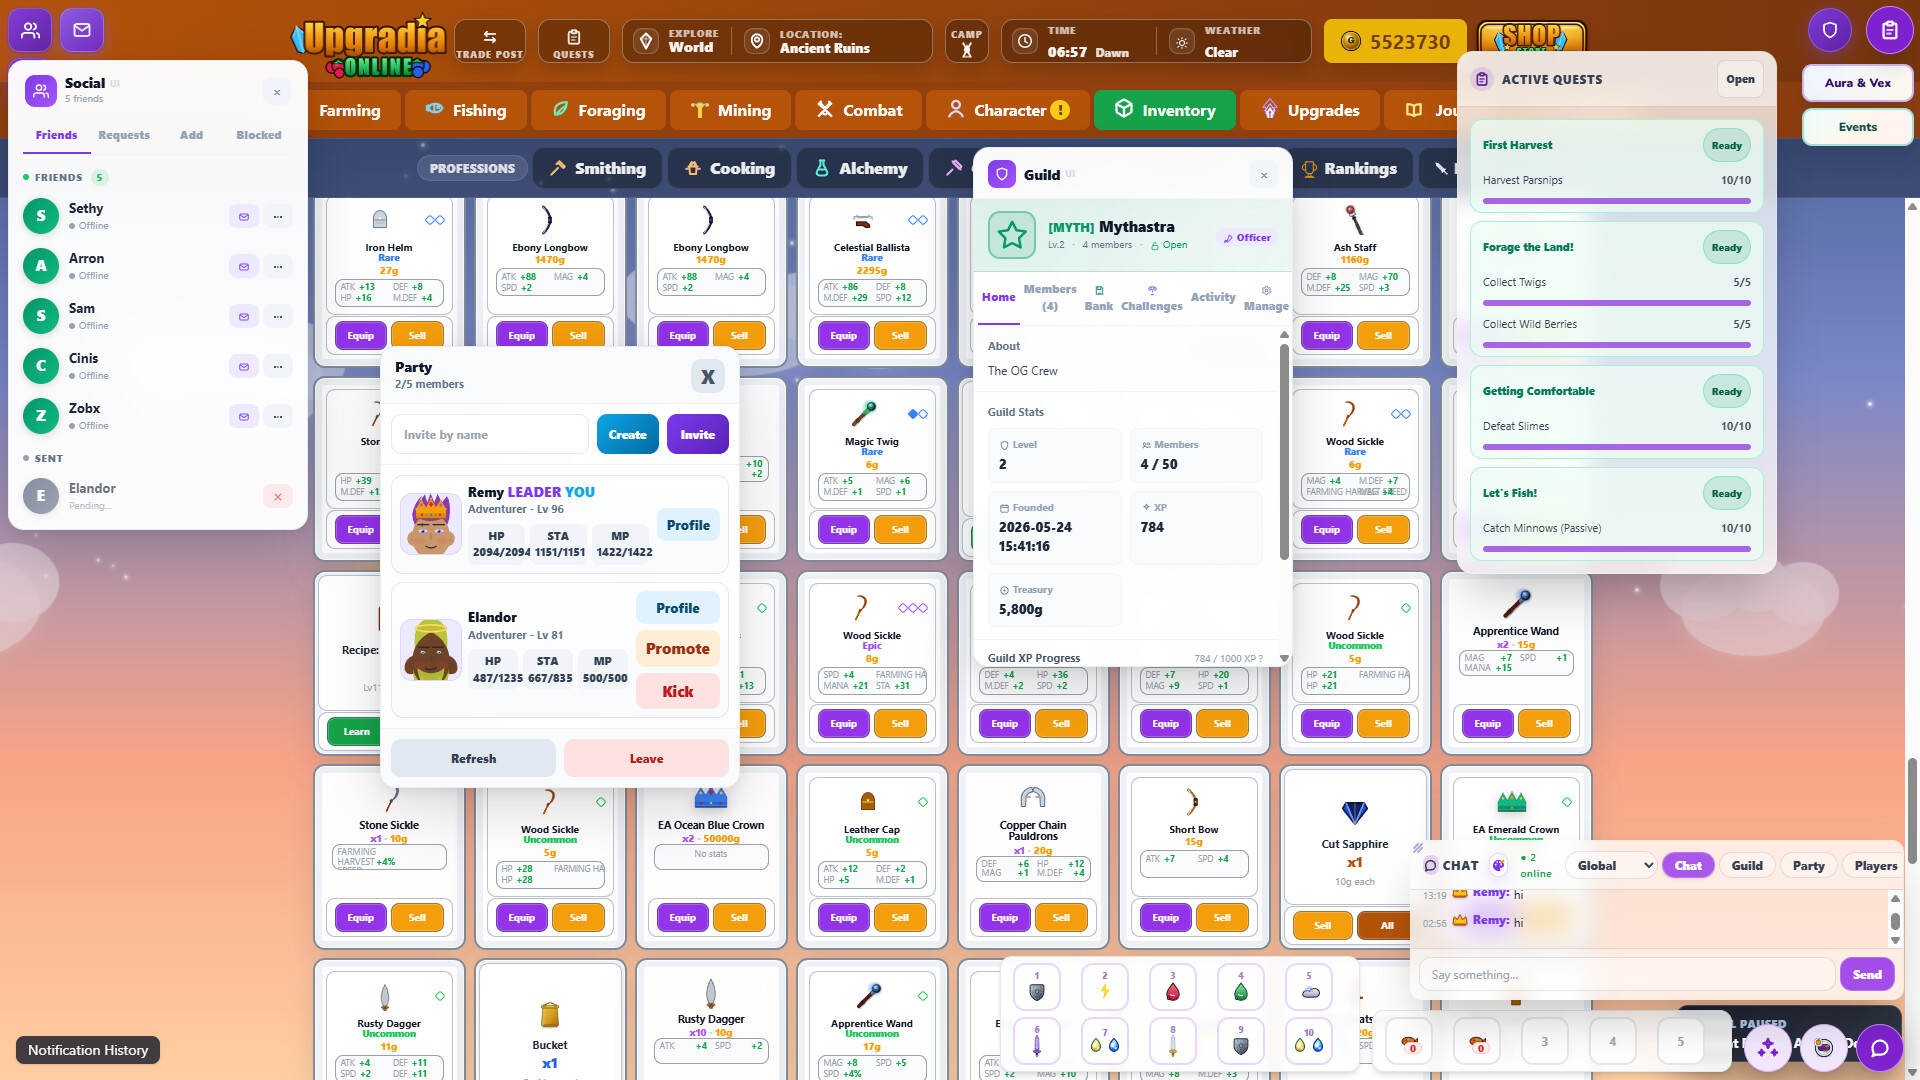This screenshot has width=1920, height=1080.
Task: Open the guild Members tab
Action: tap(1050, 297)
